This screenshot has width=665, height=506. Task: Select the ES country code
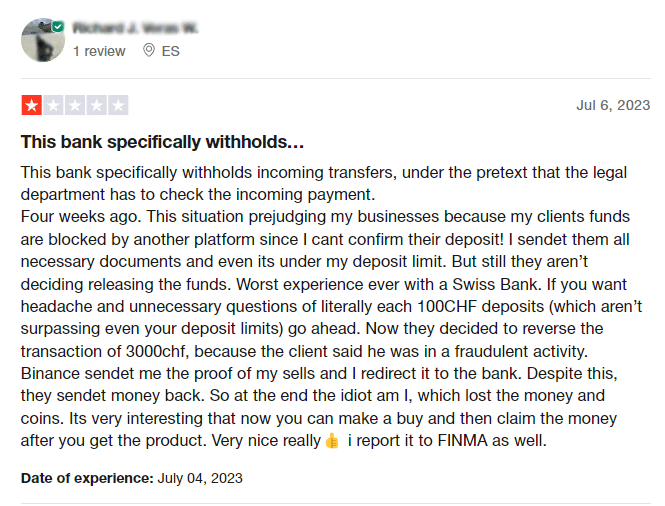click(x=170, y=51)
